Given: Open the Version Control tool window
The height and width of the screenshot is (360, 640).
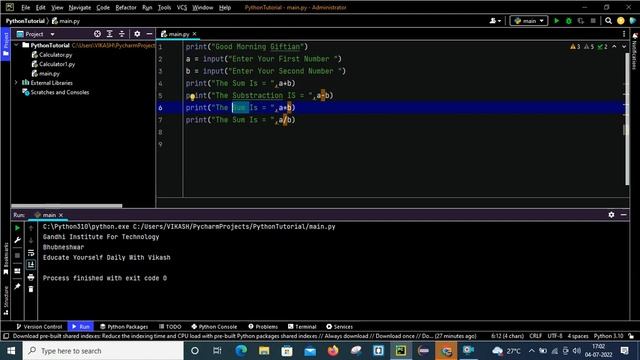Looking at the screenshot, I should 39,327.
